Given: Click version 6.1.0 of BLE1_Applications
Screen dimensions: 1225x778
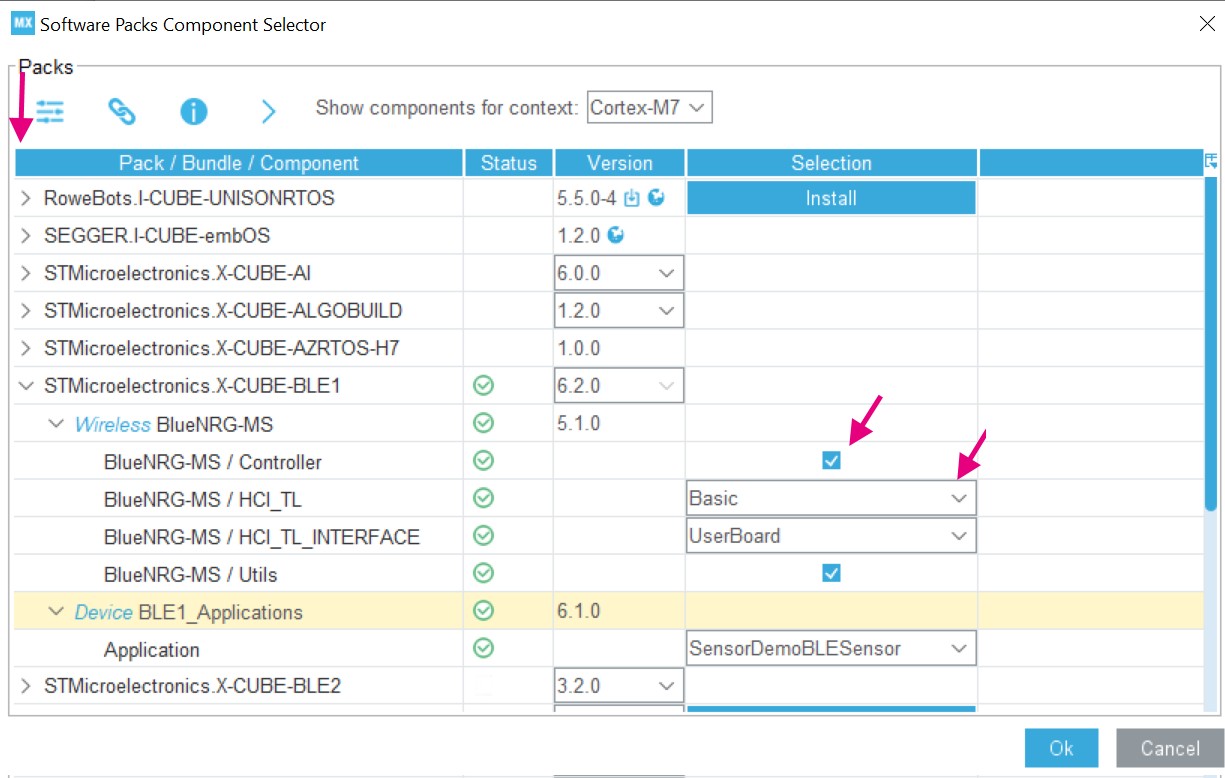Looking at the screenshot, I should (x=579, y=611).
